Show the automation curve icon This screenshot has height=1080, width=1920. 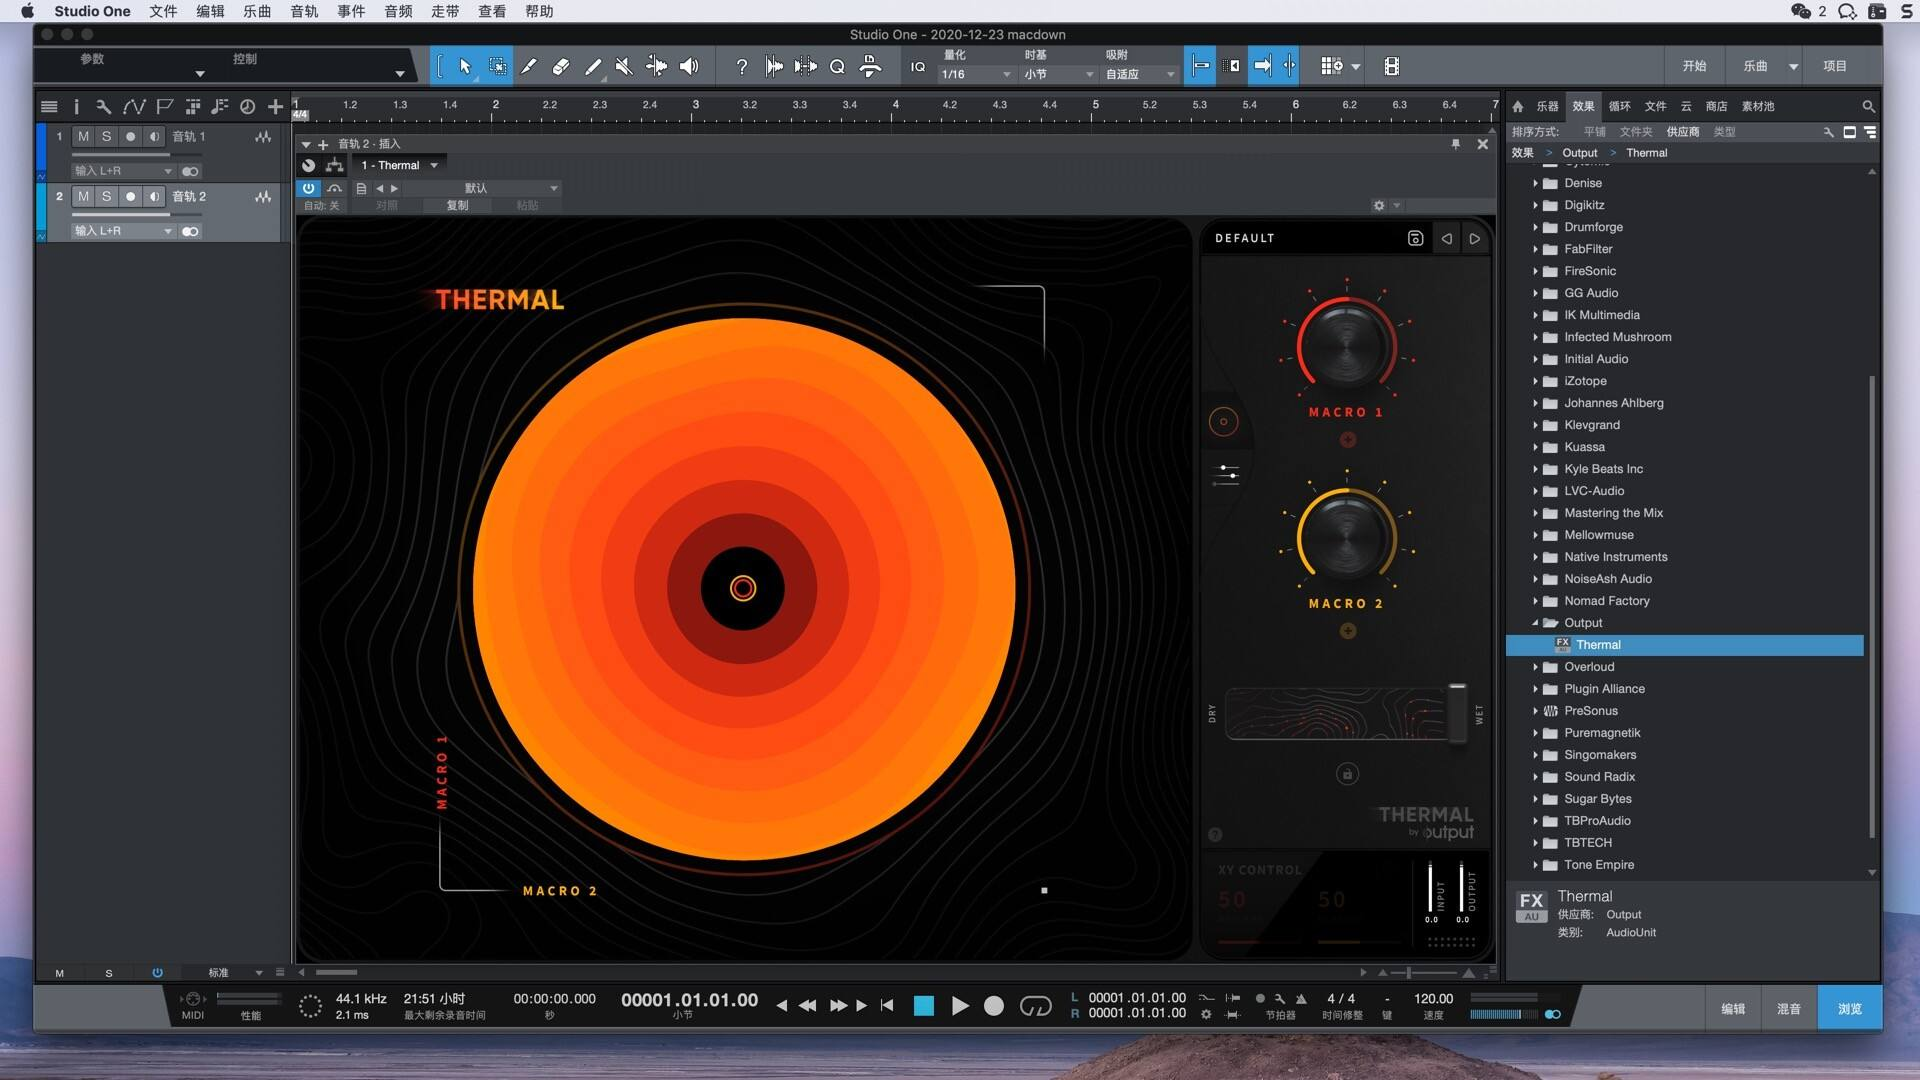(133, 106)
